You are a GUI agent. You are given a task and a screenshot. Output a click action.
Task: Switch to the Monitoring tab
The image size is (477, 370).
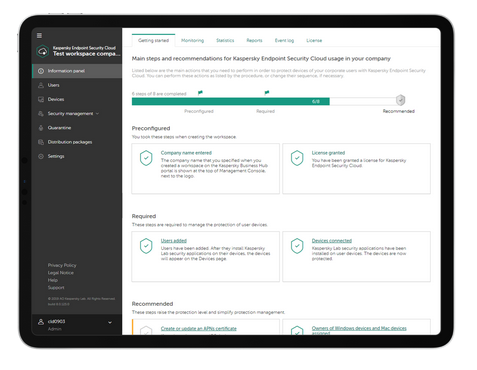[x=192, y=40]
